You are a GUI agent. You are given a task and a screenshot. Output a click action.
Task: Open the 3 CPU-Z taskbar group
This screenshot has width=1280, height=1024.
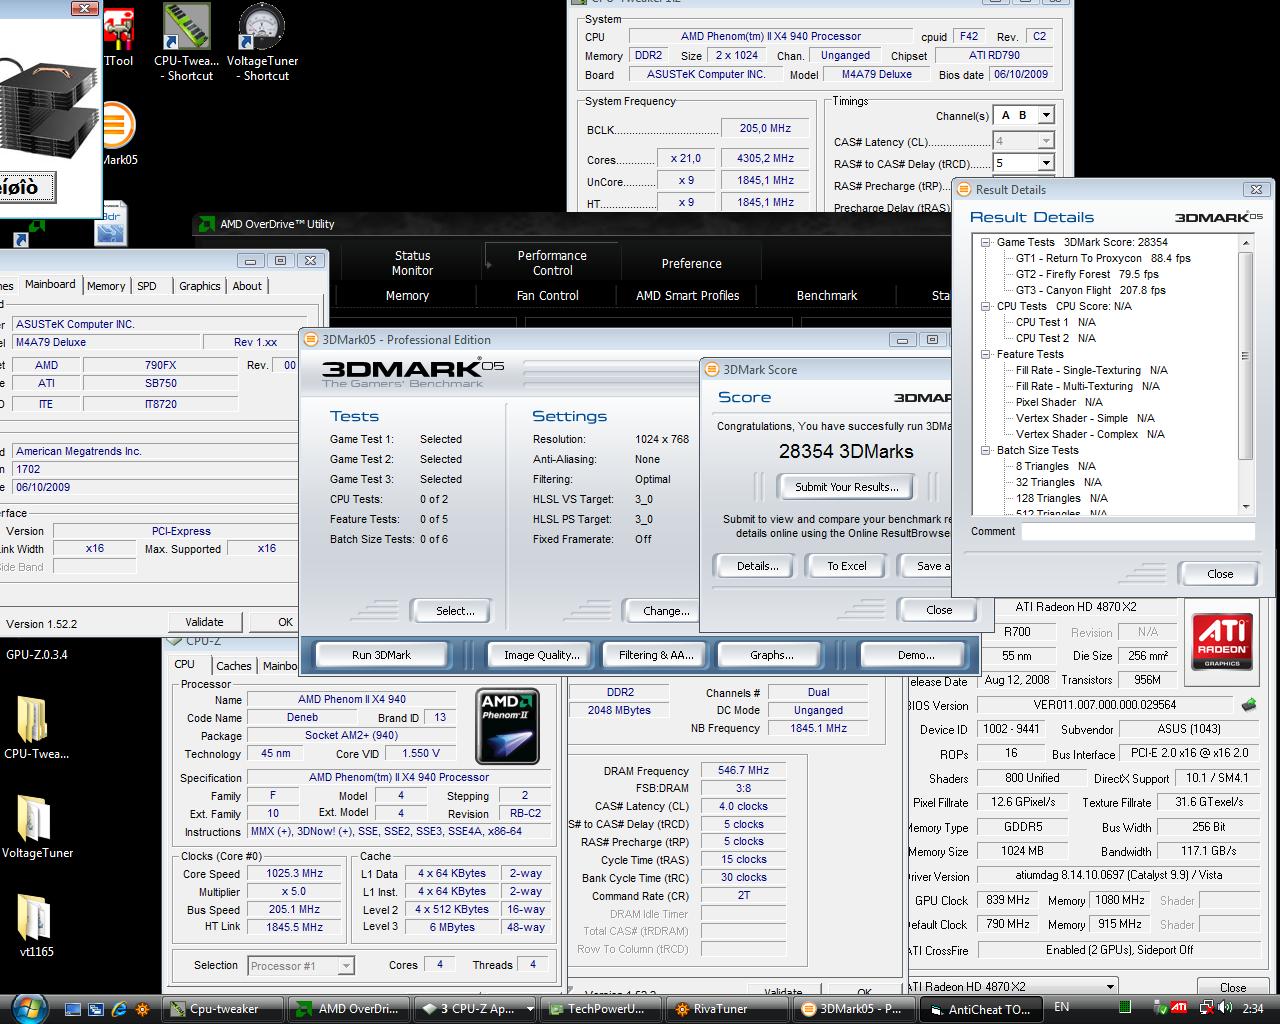(x=476, y=1009)
